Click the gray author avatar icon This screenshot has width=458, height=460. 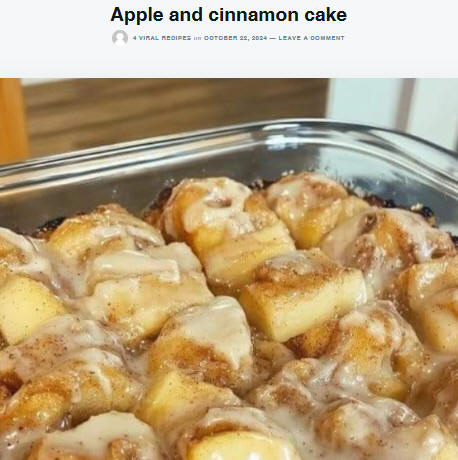[x=120, y=38]
